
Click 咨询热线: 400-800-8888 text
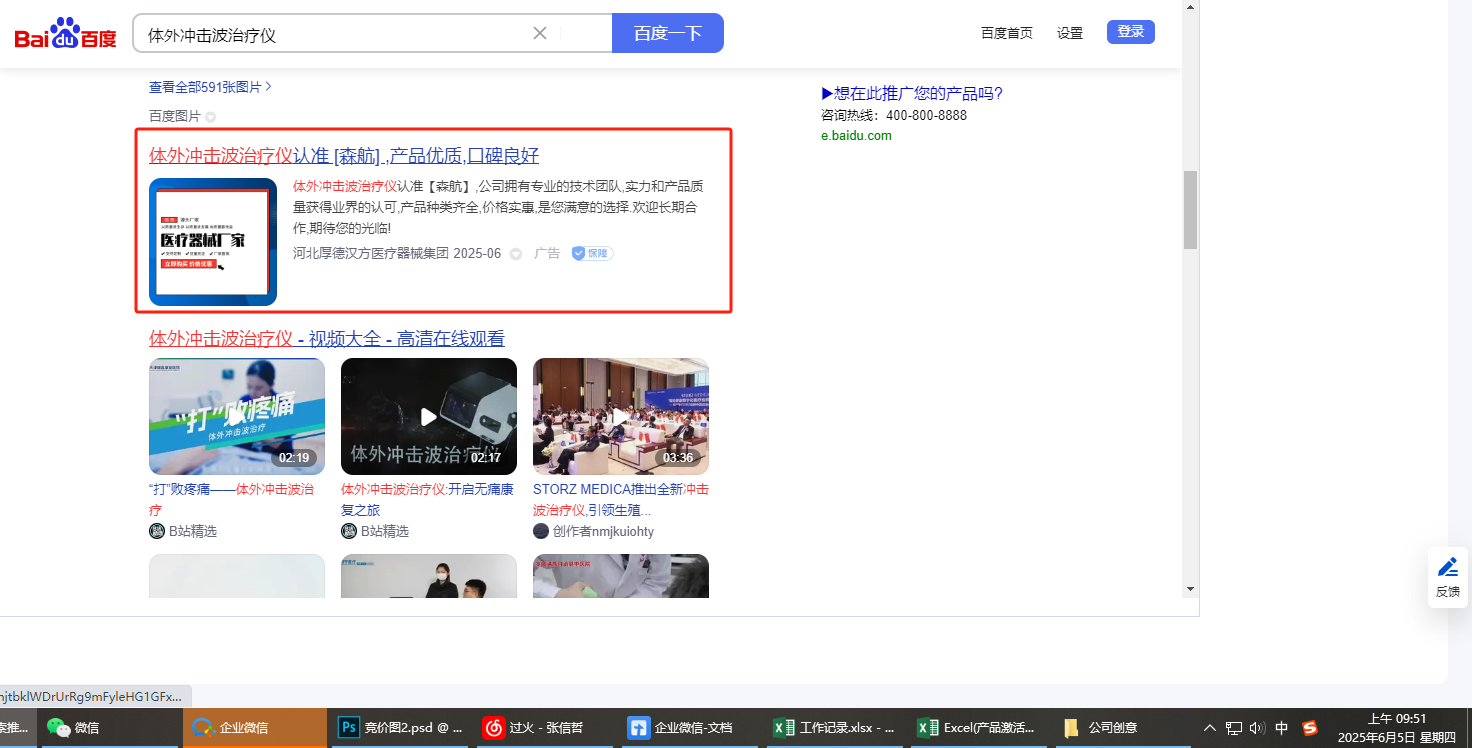pyautogui.click(x=894, y=115)
